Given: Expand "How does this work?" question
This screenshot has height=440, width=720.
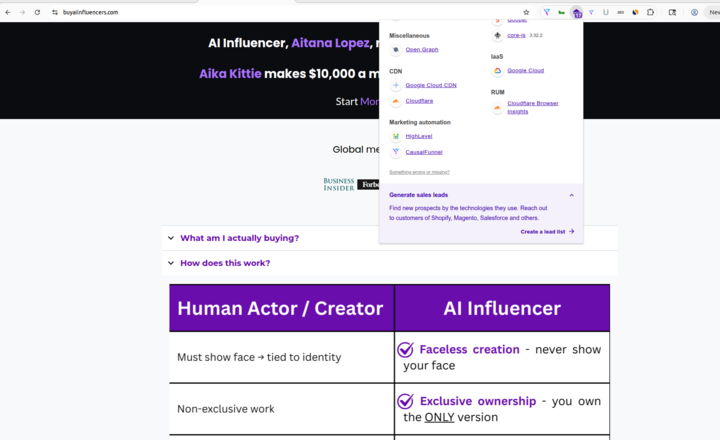Looking at the screenshot, I should pos(225,263).
